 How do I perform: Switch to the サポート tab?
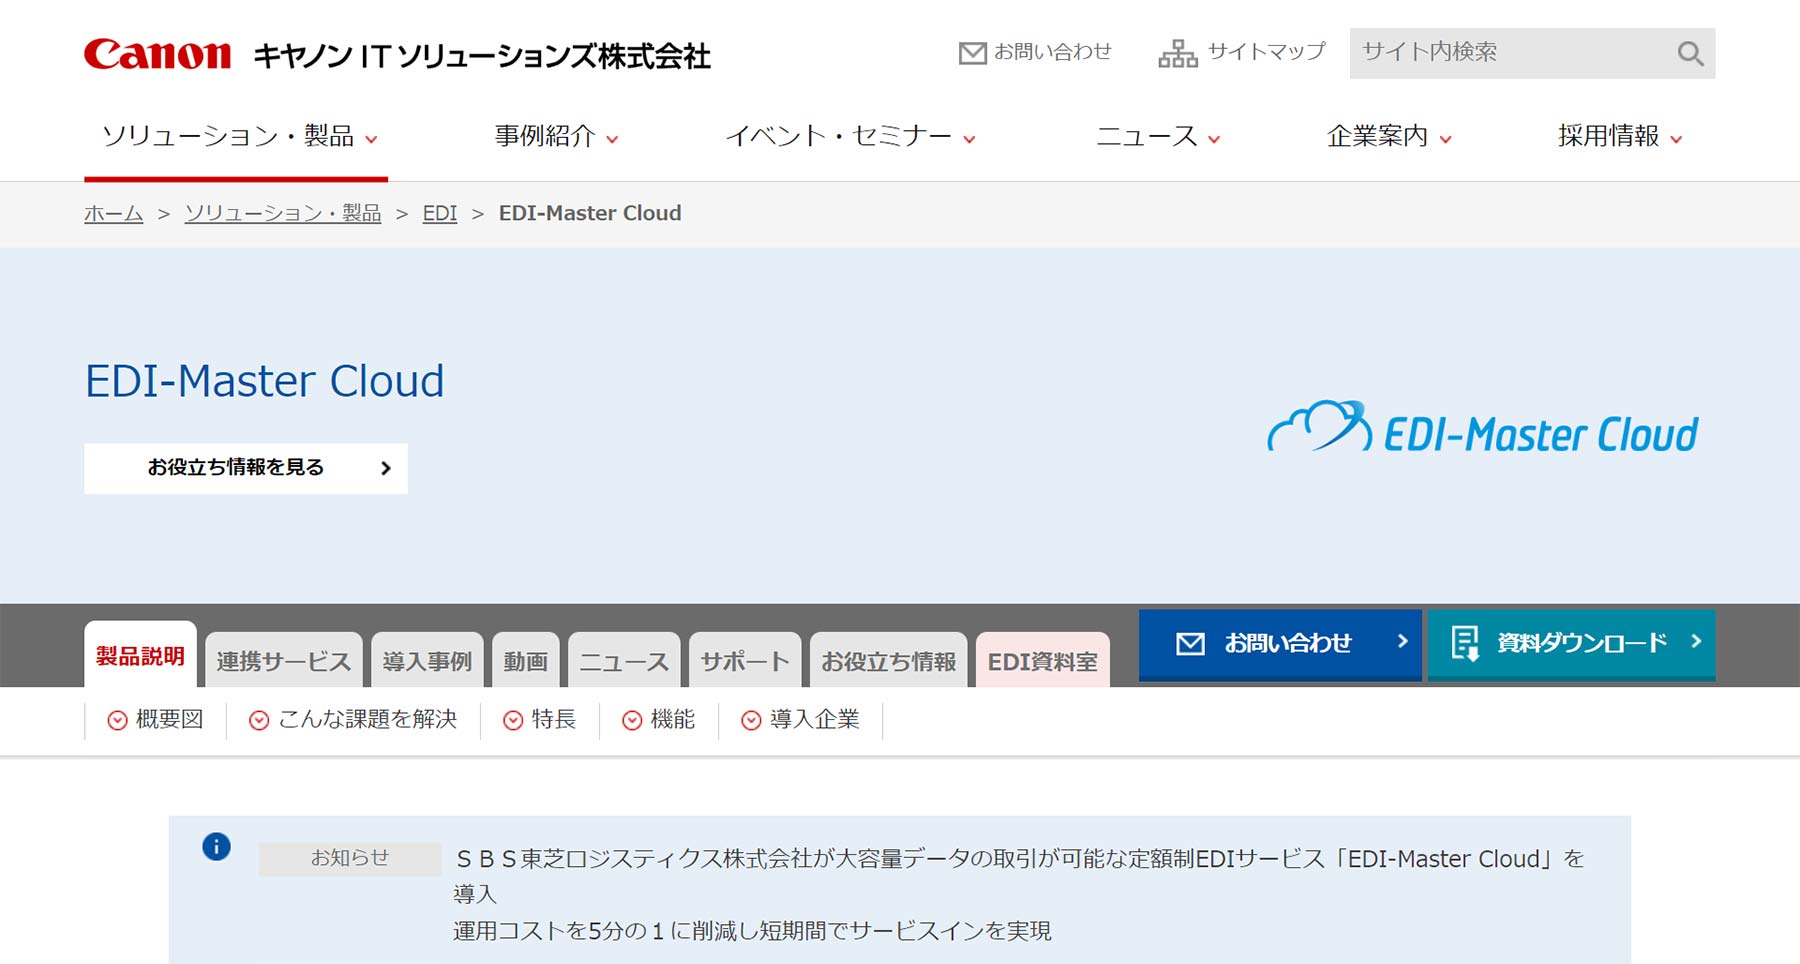point(745,661)
